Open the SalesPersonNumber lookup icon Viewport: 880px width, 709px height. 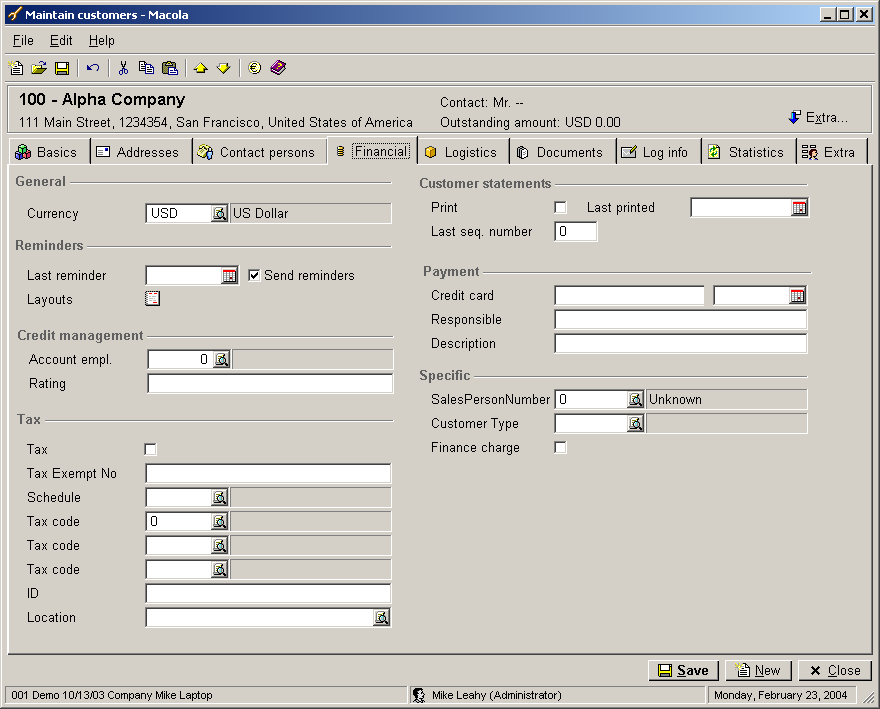pos(635,400)
